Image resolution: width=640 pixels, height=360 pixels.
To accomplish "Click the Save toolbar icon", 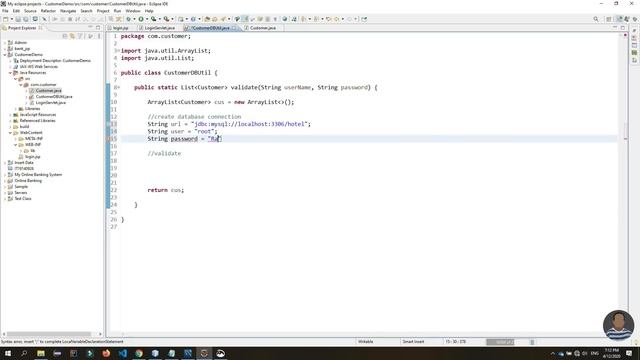I will (18, 19).
